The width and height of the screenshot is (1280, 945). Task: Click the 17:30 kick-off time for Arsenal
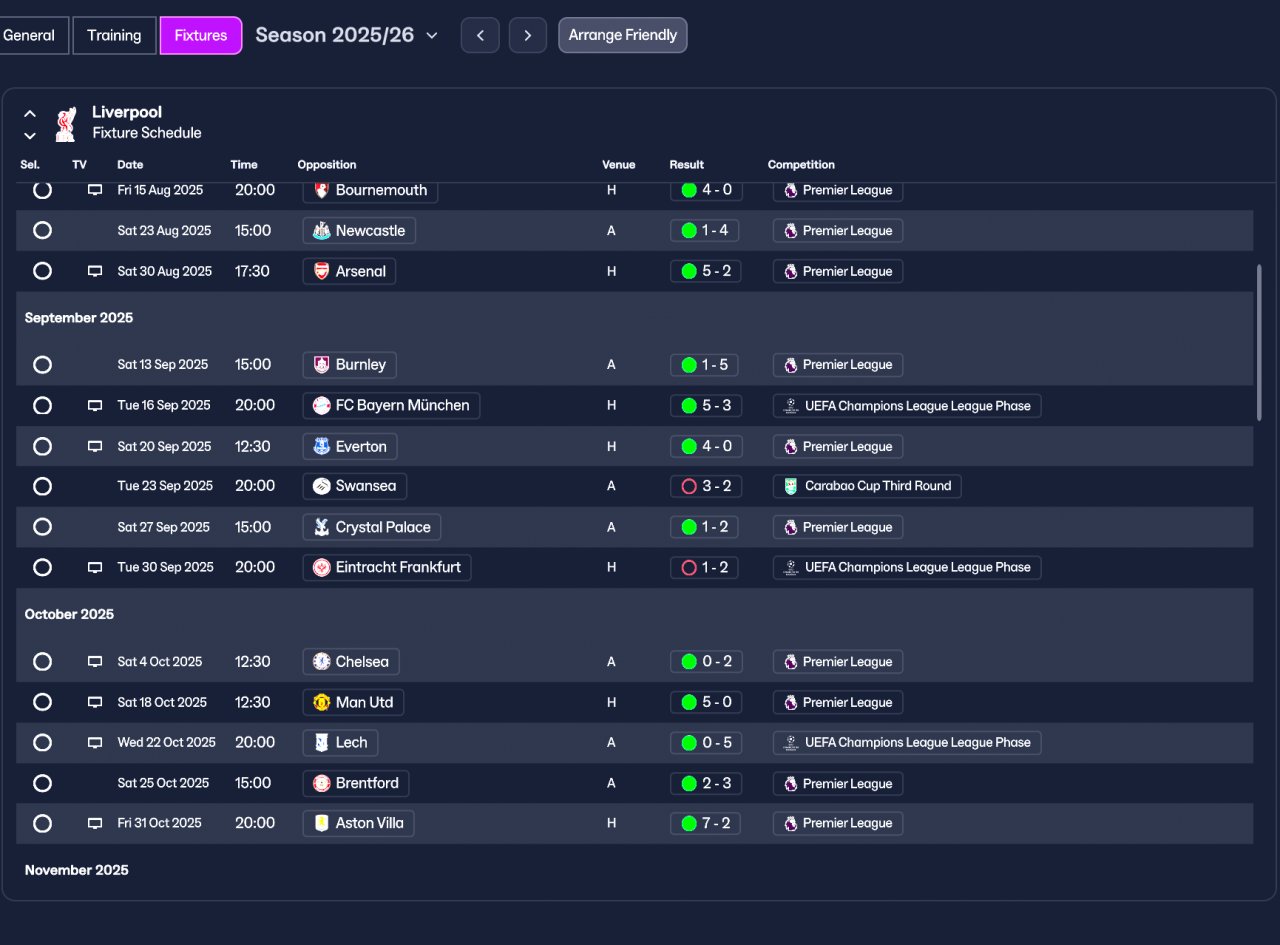pyautogui.click(x=252, y=271)
